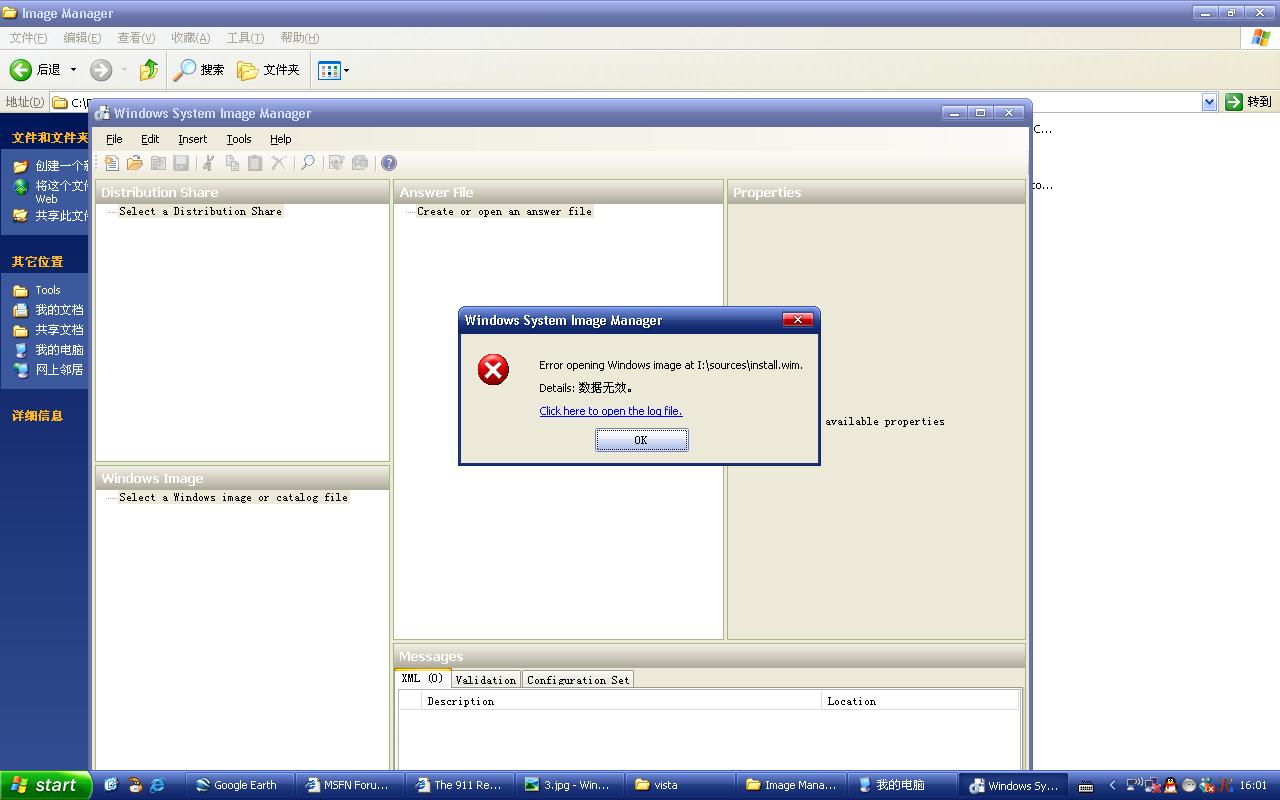Select 'Create or open an answer file' entry
The height and width of the screenshot is (800, 1280).
[x=504, y=211]
